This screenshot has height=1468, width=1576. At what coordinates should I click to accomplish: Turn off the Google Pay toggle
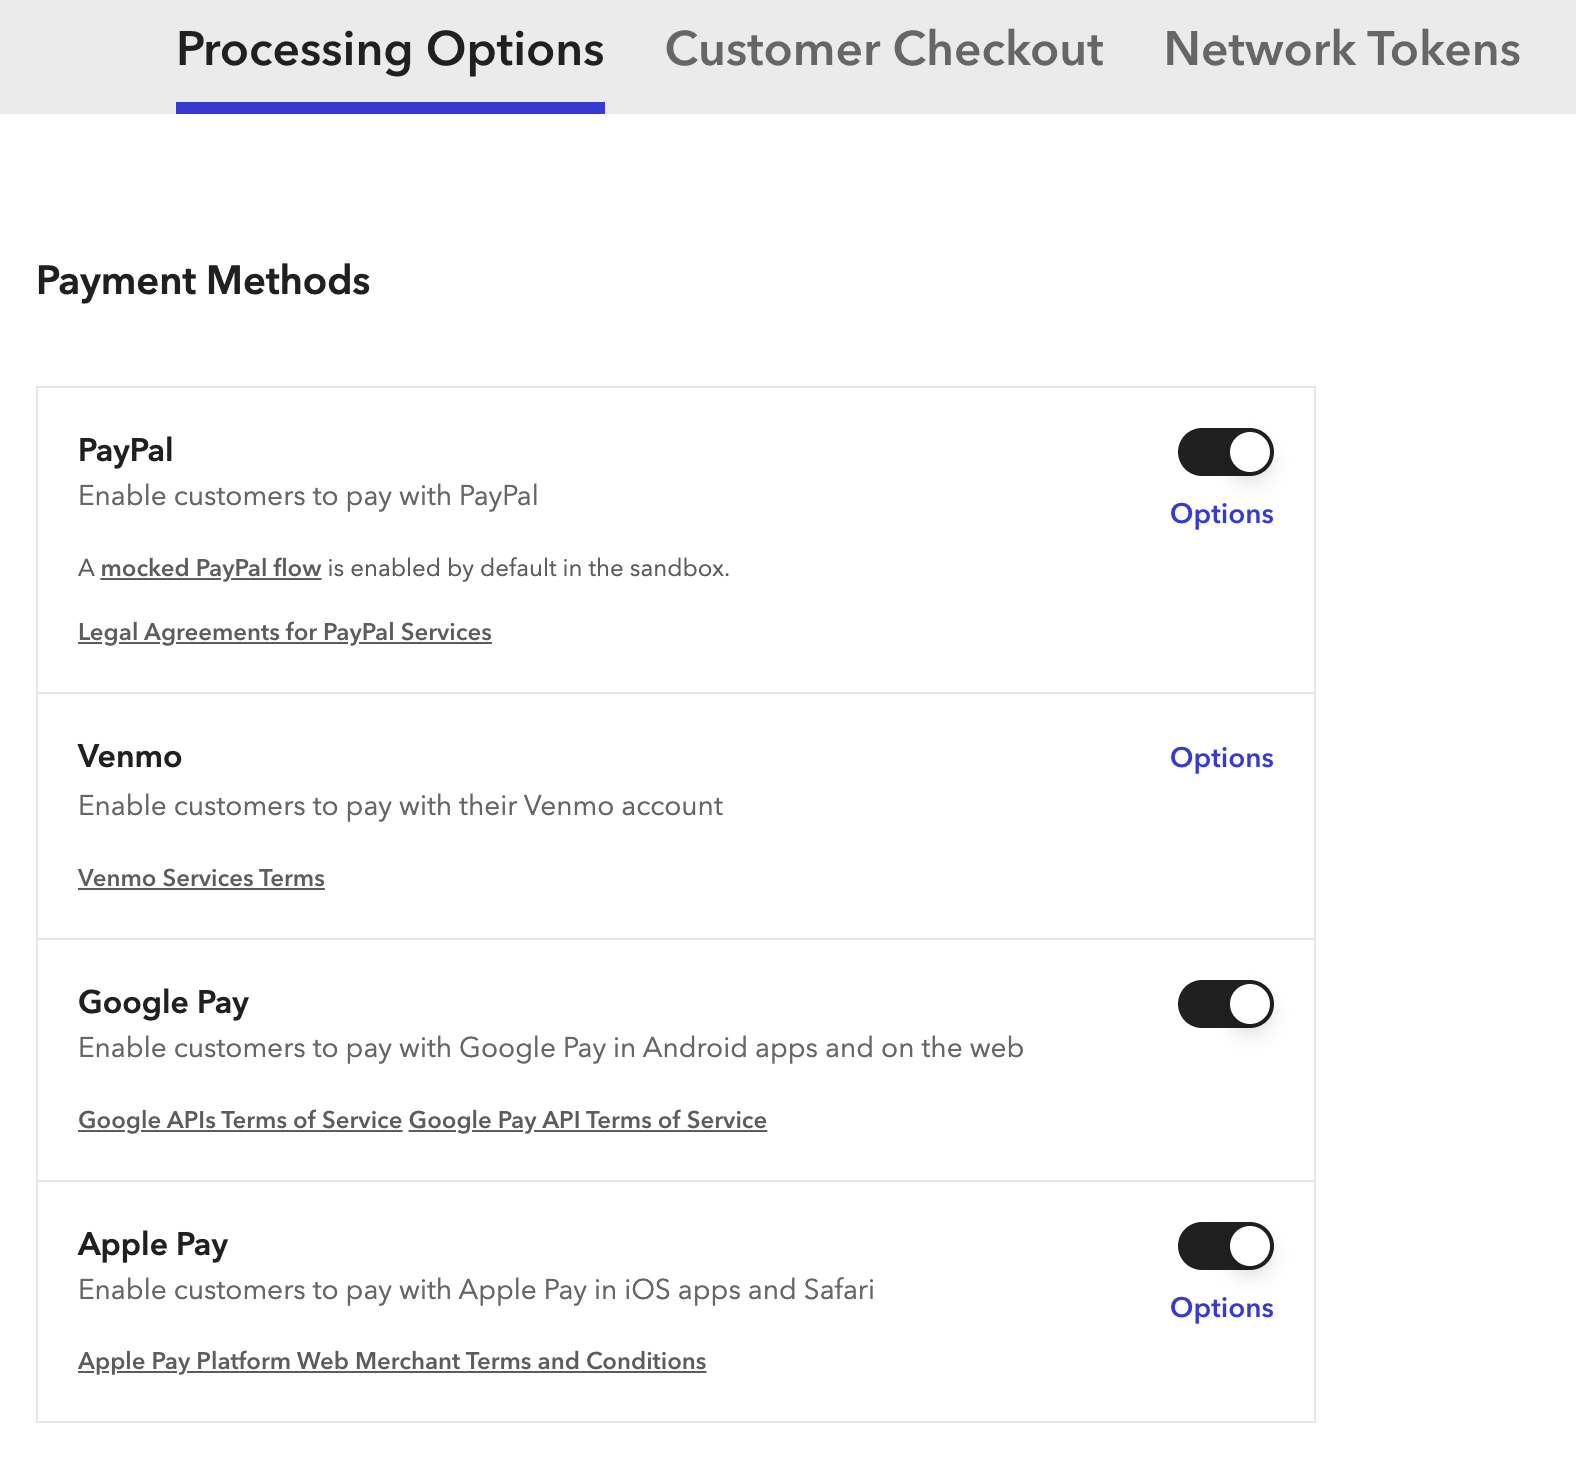tap(1225, 1004)
